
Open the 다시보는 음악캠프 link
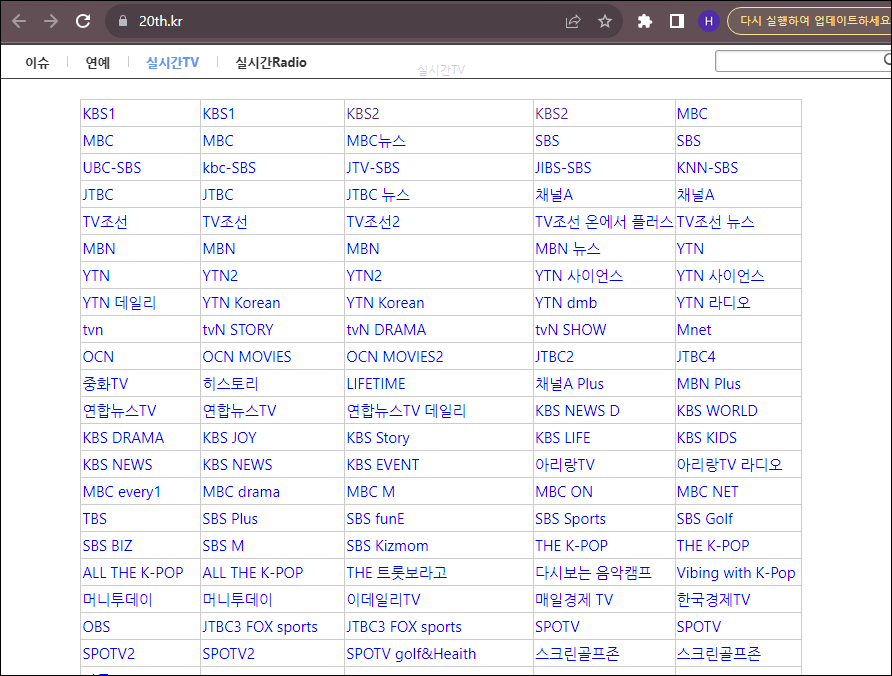593,573
